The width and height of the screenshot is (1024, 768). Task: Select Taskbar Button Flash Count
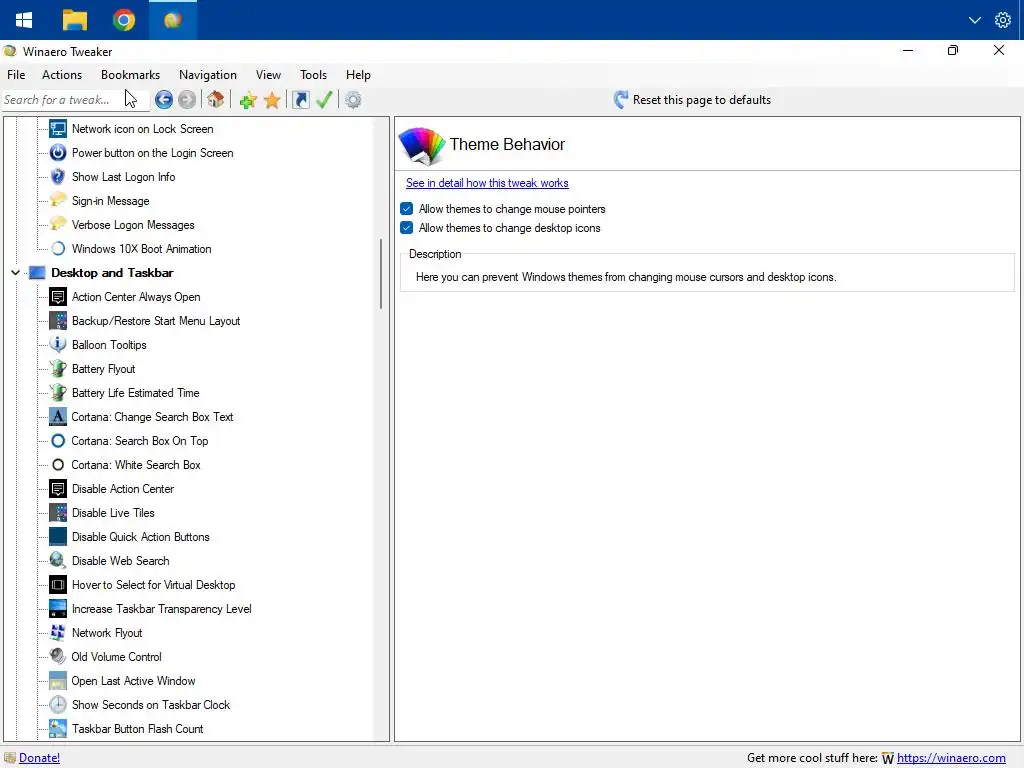click(x=137, y=729)
